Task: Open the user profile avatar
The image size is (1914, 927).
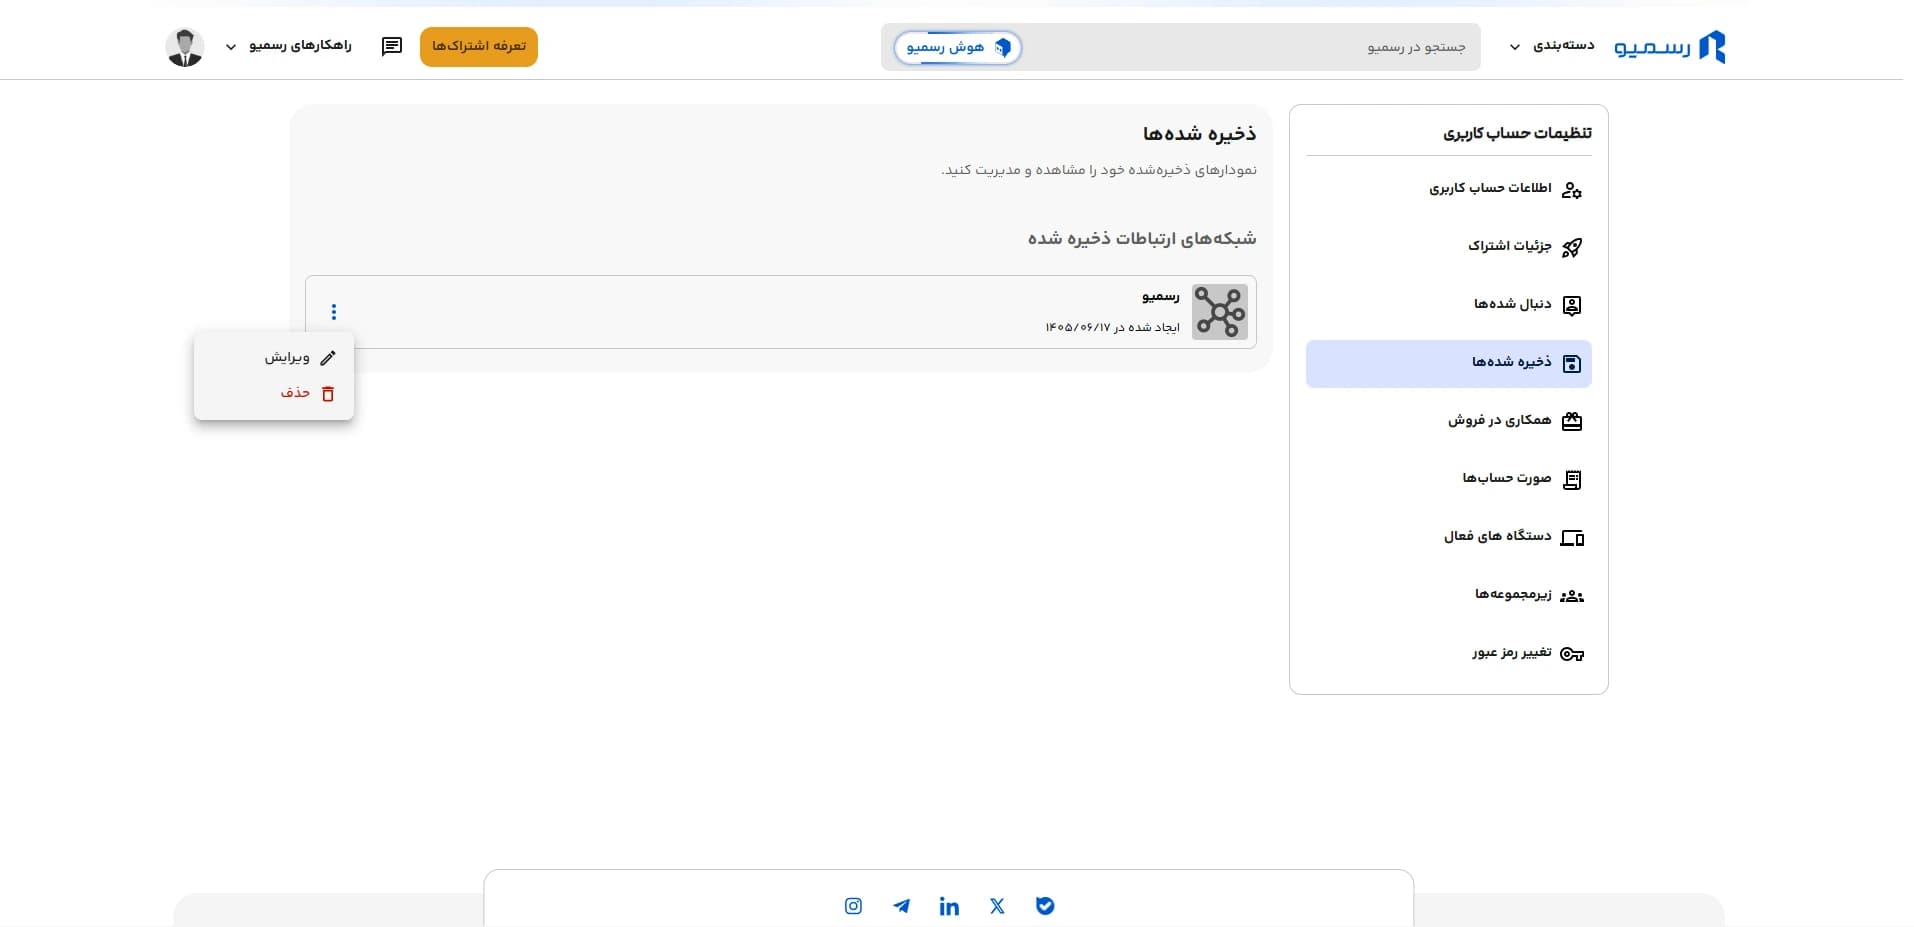Action: 185,47
